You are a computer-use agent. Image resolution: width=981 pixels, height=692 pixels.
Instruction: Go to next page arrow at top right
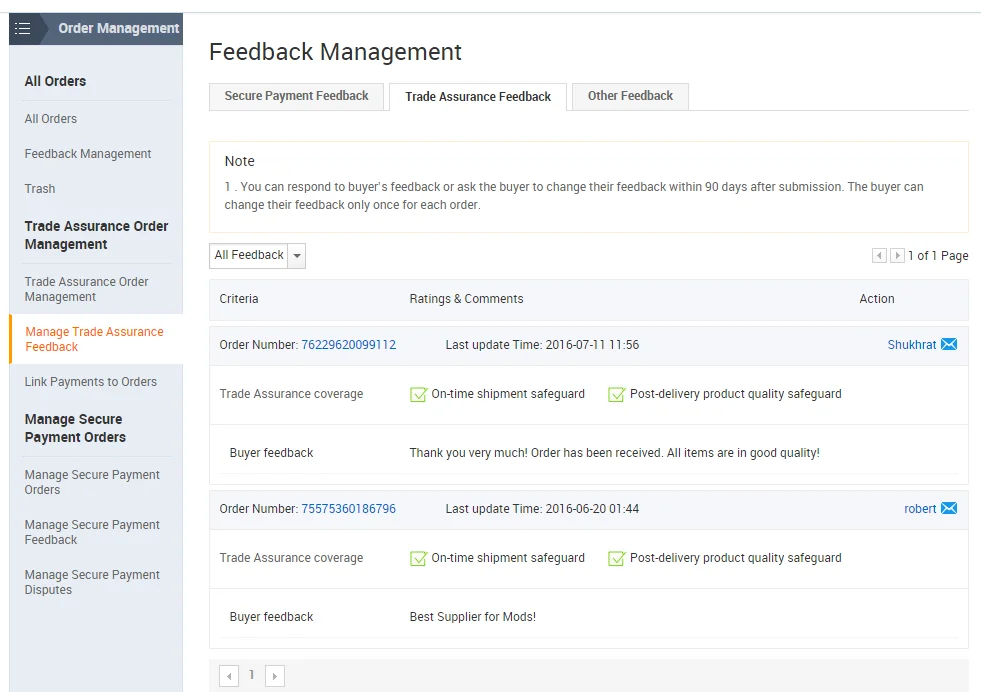[x=897, y=256]
